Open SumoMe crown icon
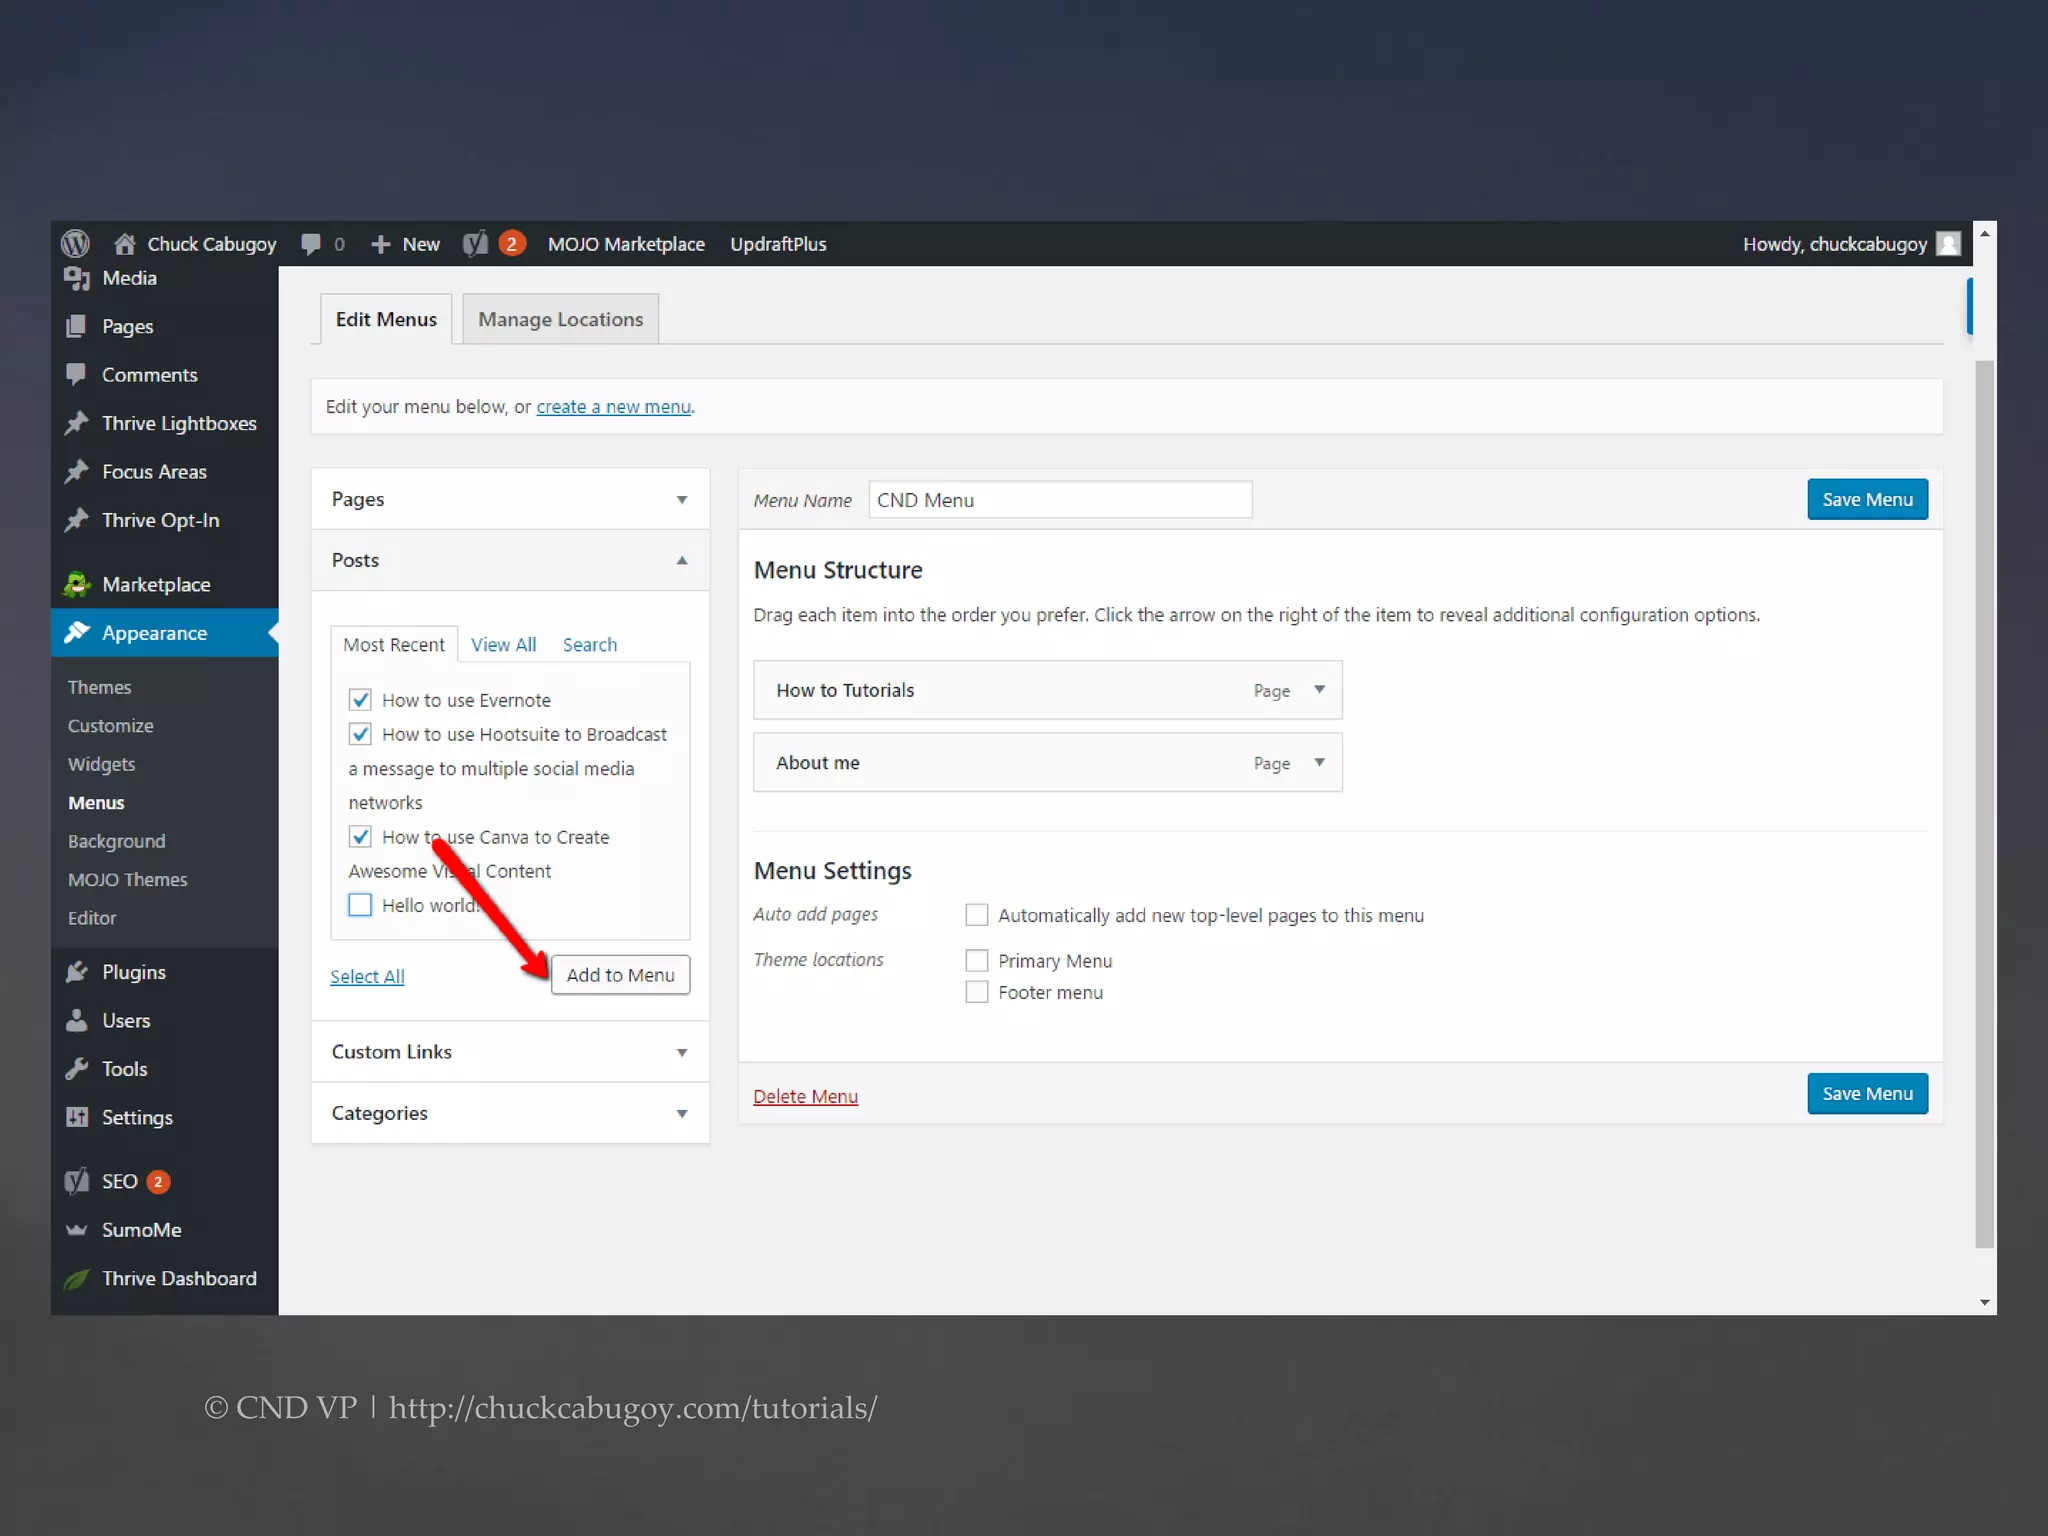The image size is (2048, 1536). [77, 1230]
